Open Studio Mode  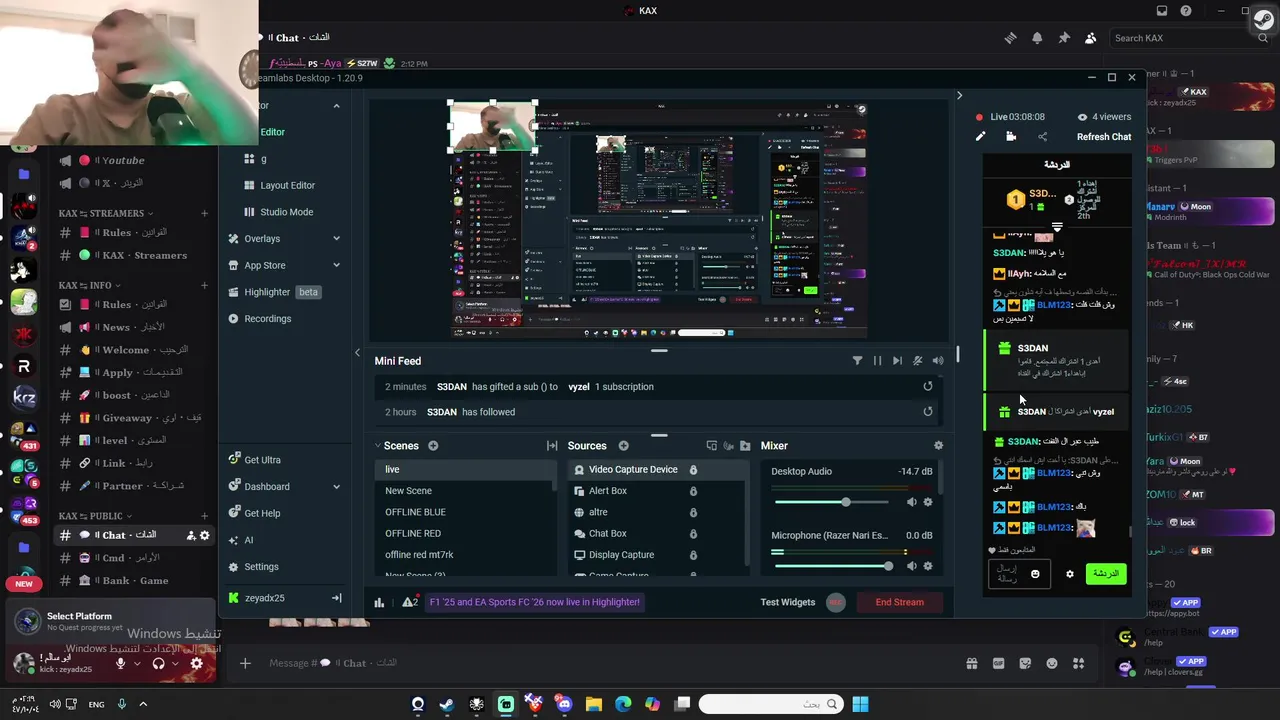(x=279, y=212)
